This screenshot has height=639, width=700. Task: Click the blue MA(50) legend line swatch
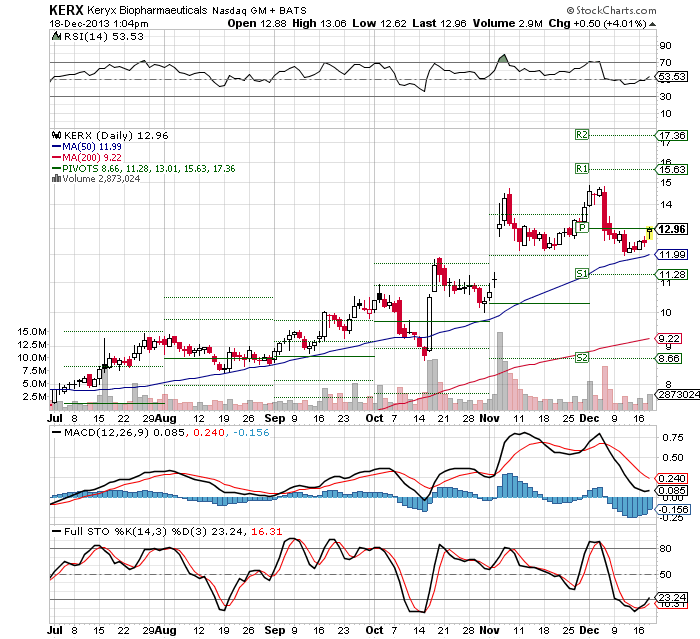pos(56,146)
